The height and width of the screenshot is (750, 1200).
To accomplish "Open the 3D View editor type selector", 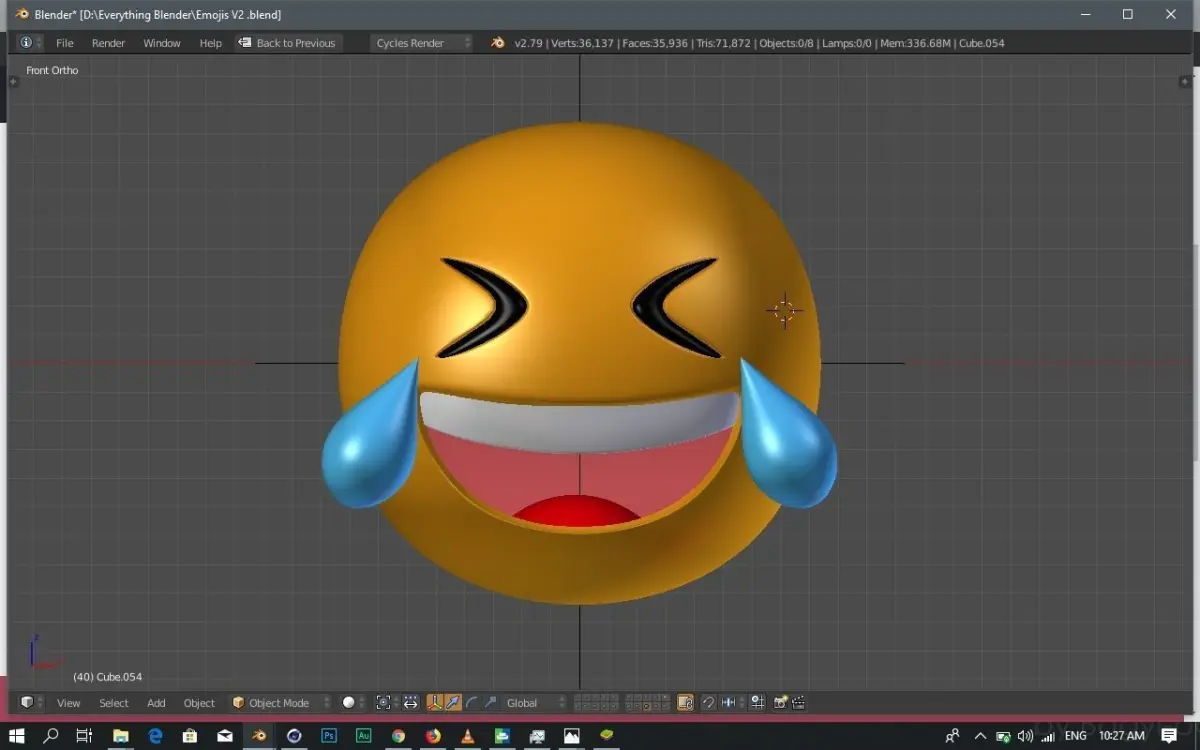I will [x=31, y=703].
